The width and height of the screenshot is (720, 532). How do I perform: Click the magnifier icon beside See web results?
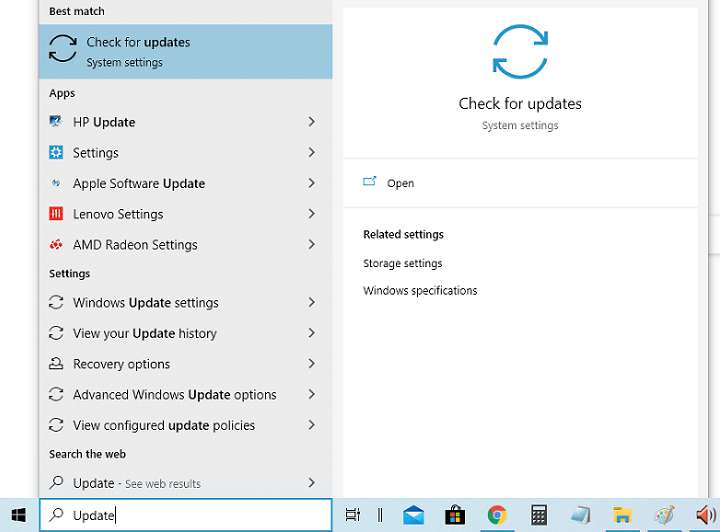click(x=56, y=482)
